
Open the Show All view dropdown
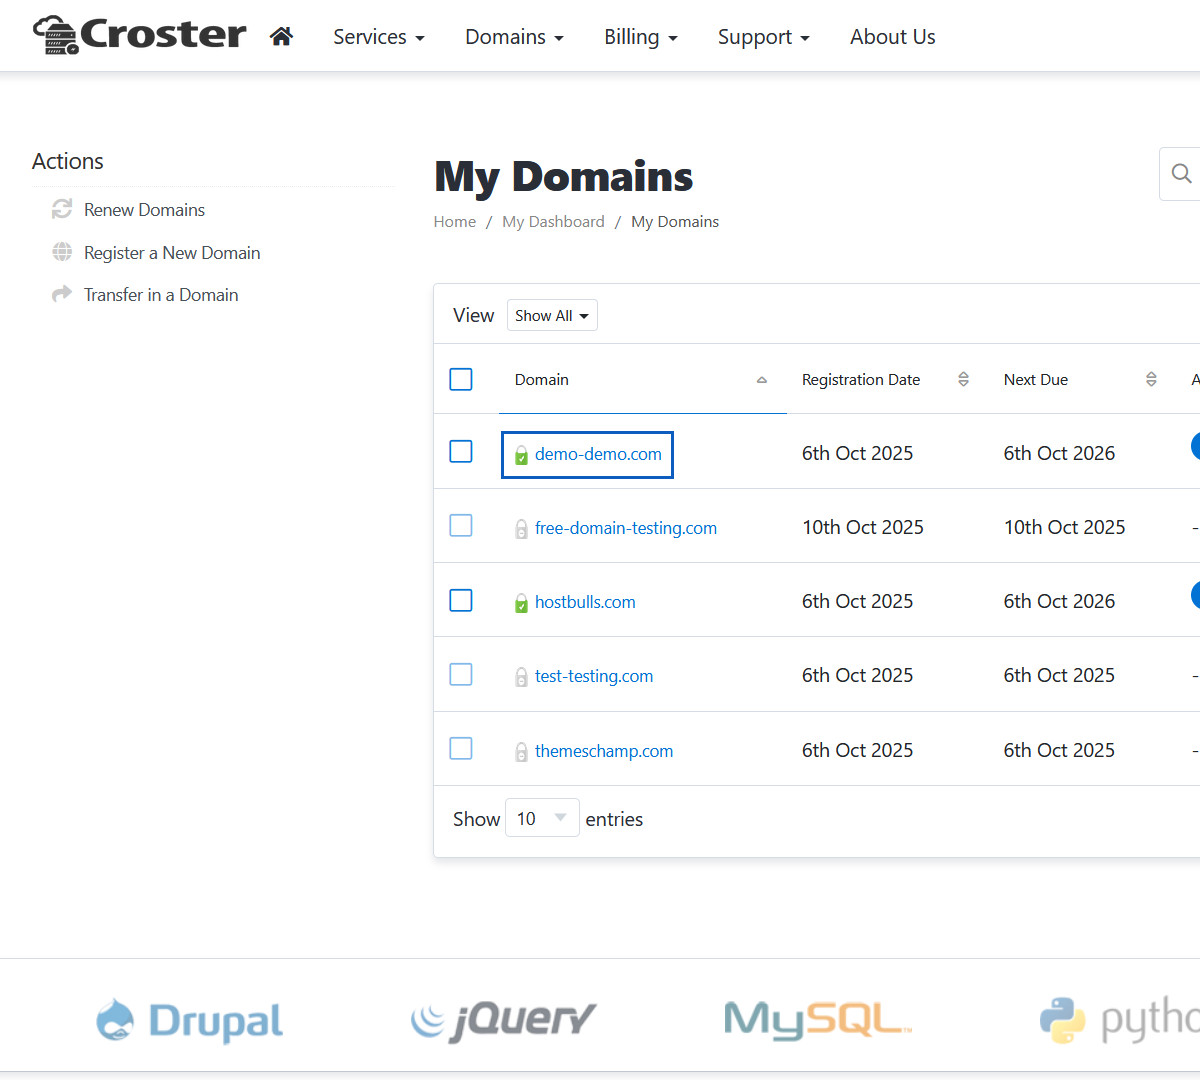(x=551, y=316)
